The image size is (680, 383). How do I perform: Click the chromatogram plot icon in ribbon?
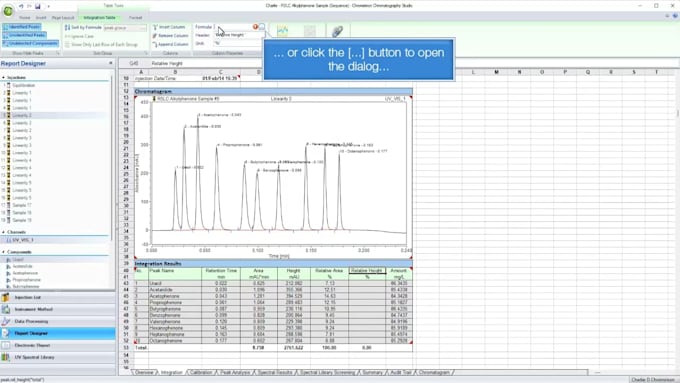[283, 31]
